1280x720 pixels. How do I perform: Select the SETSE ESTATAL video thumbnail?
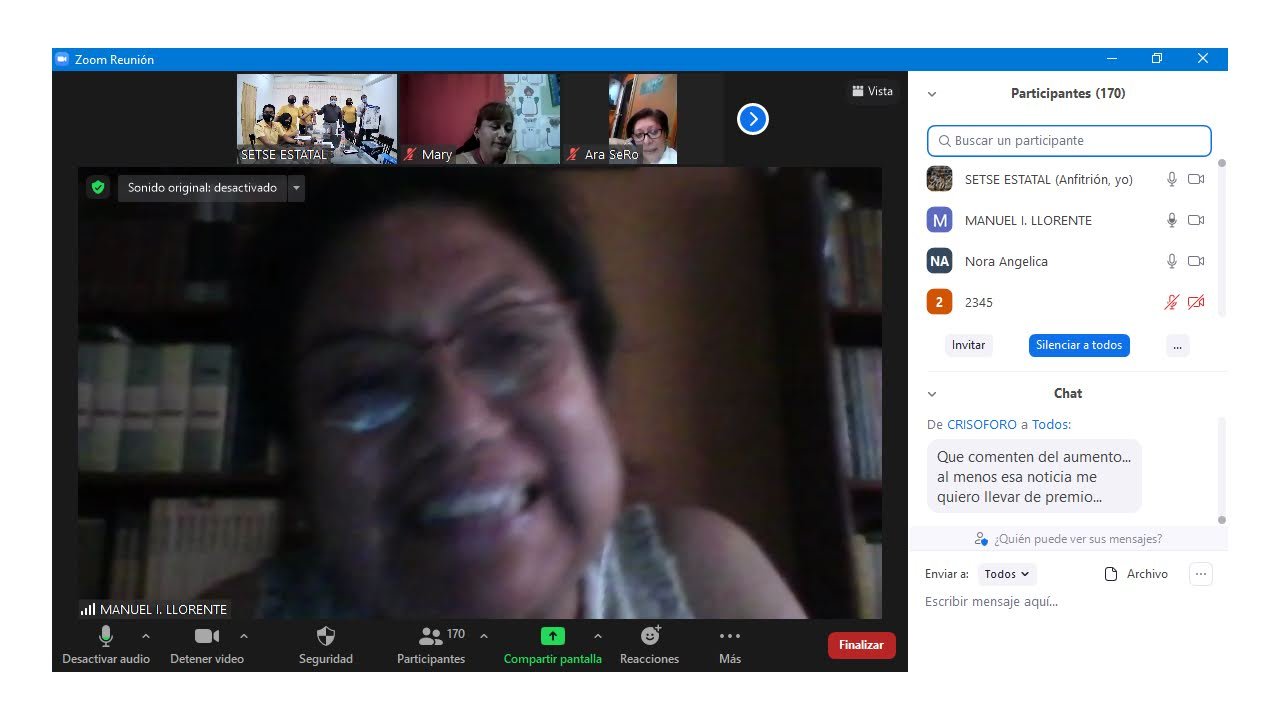[317, 119]
